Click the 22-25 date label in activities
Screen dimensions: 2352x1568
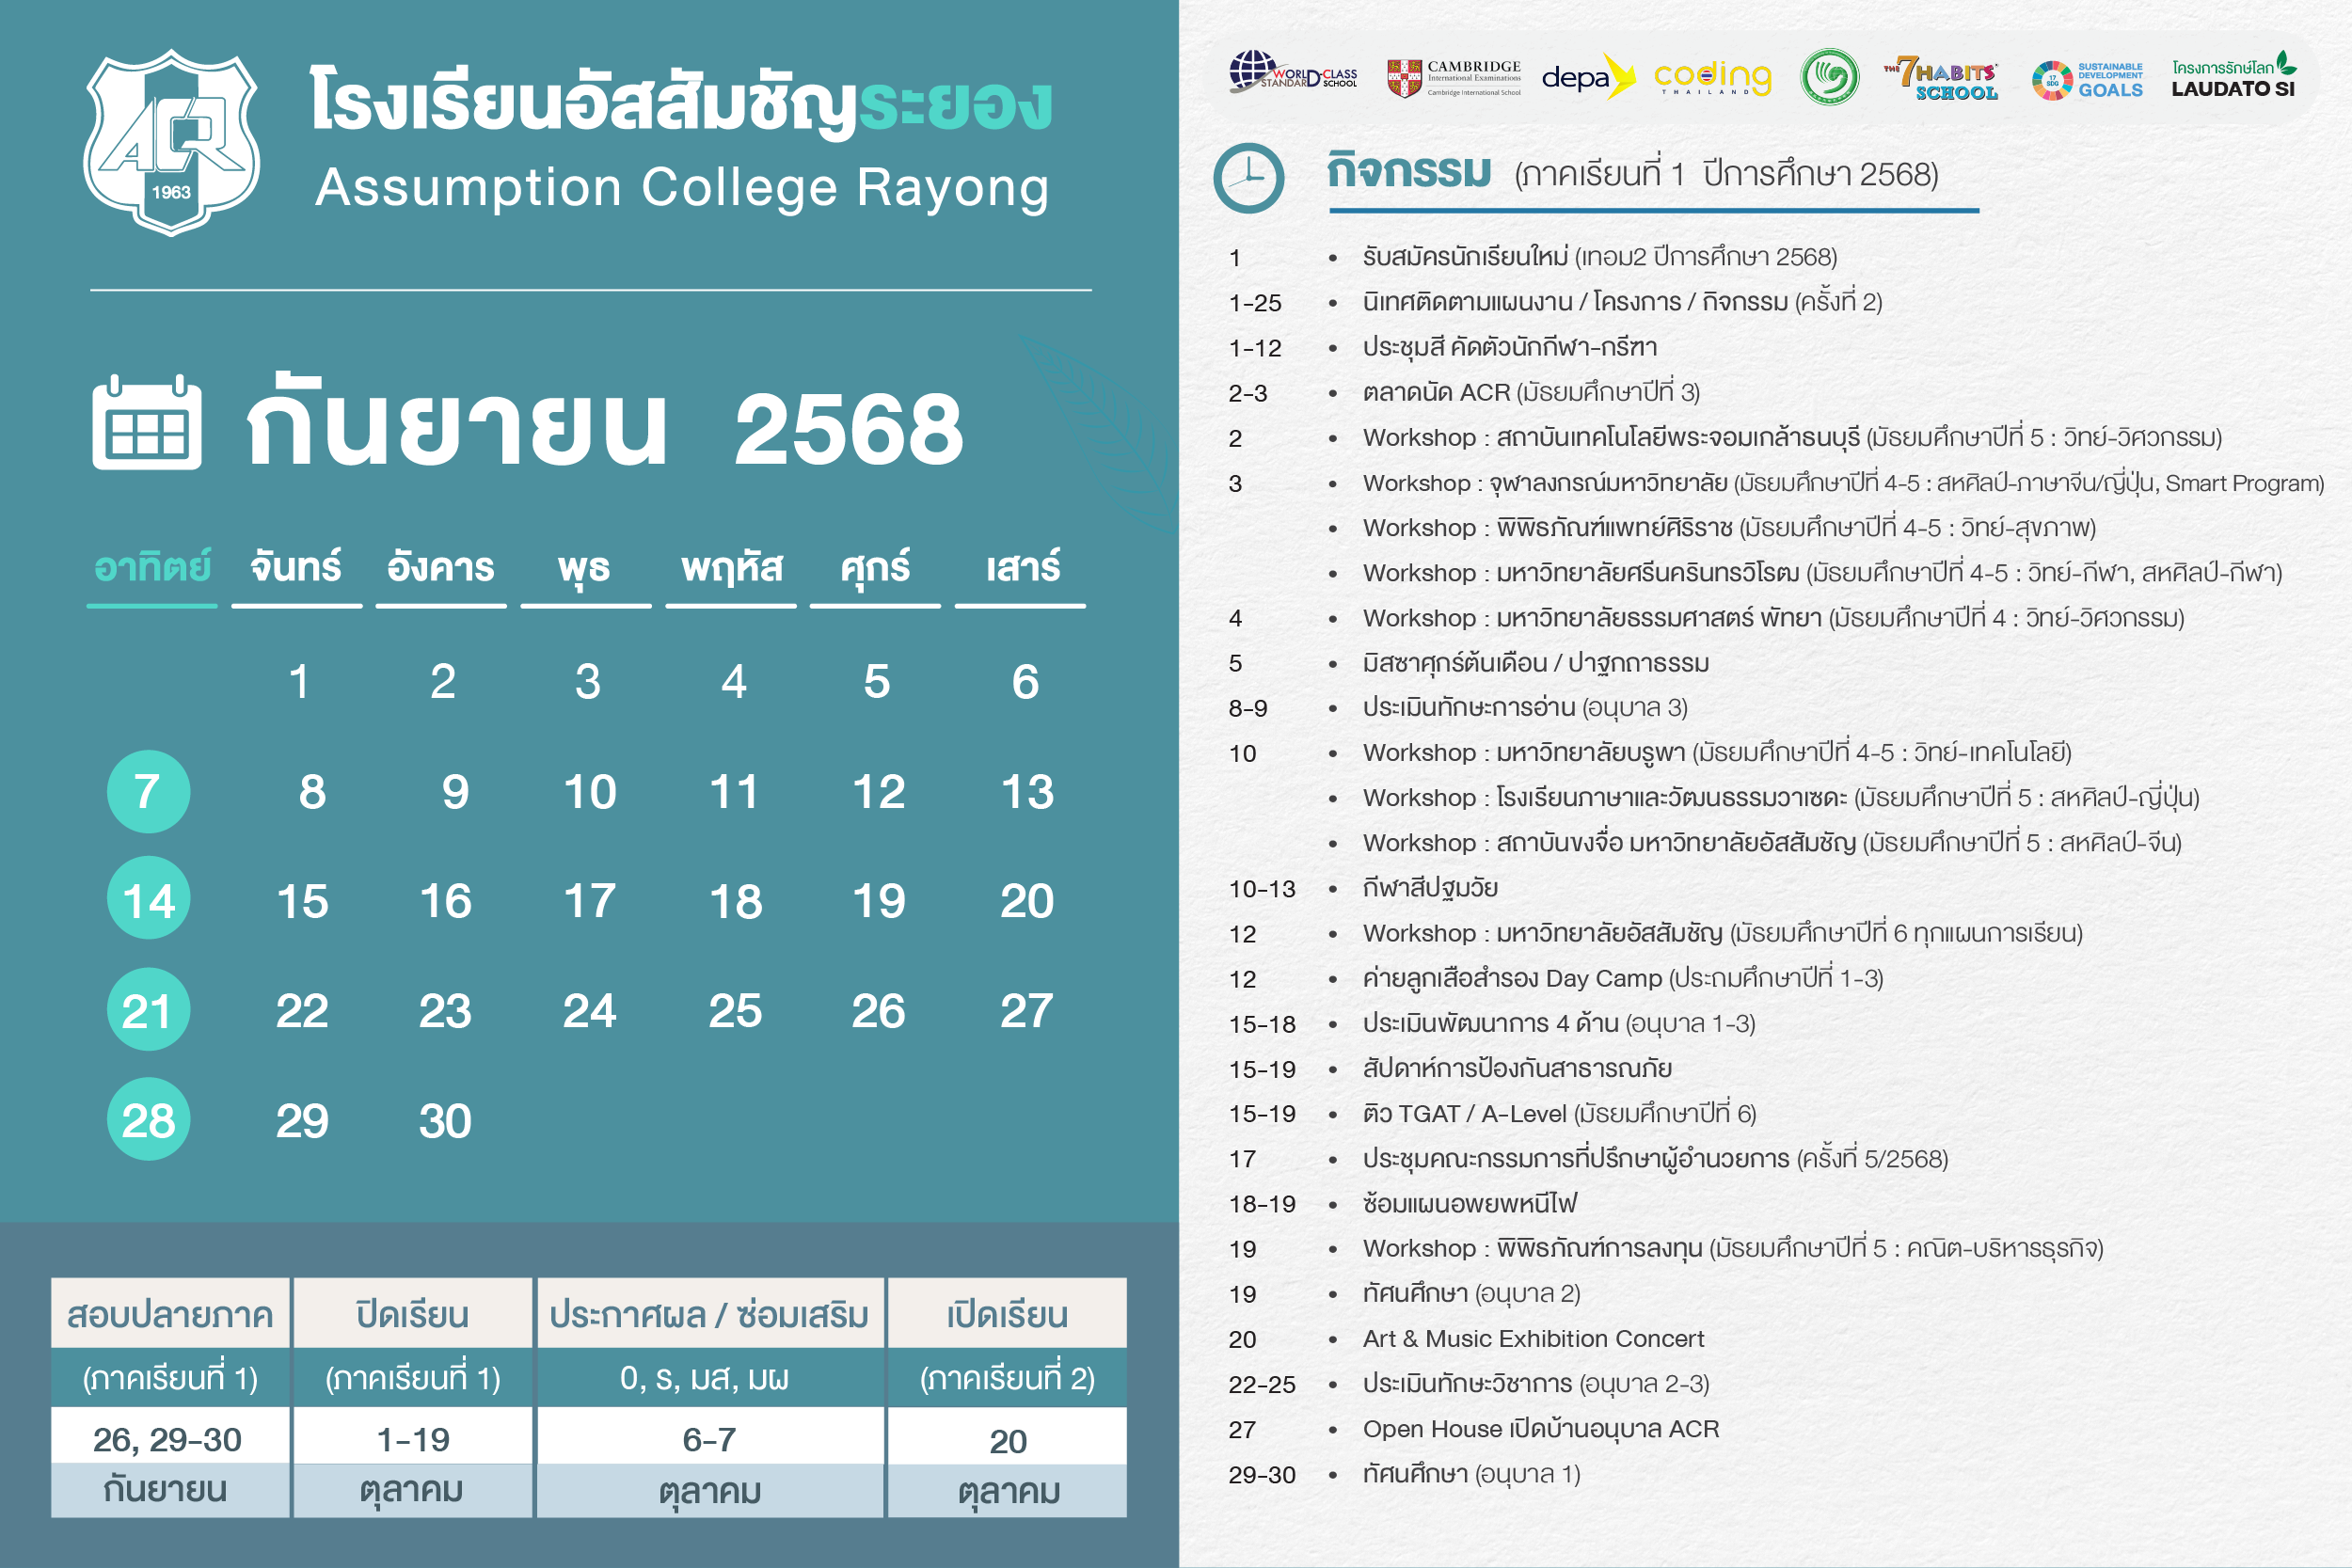coord(1261,1384)
